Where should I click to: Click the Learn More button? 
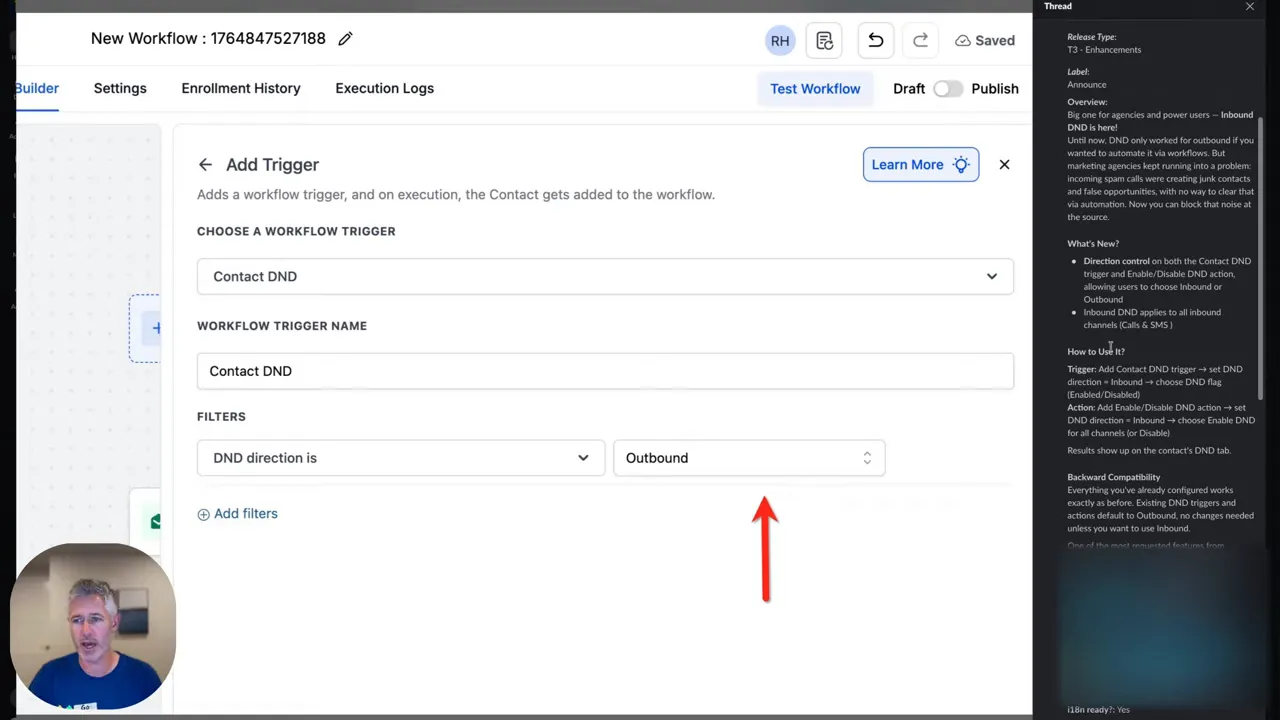(921, 165)
